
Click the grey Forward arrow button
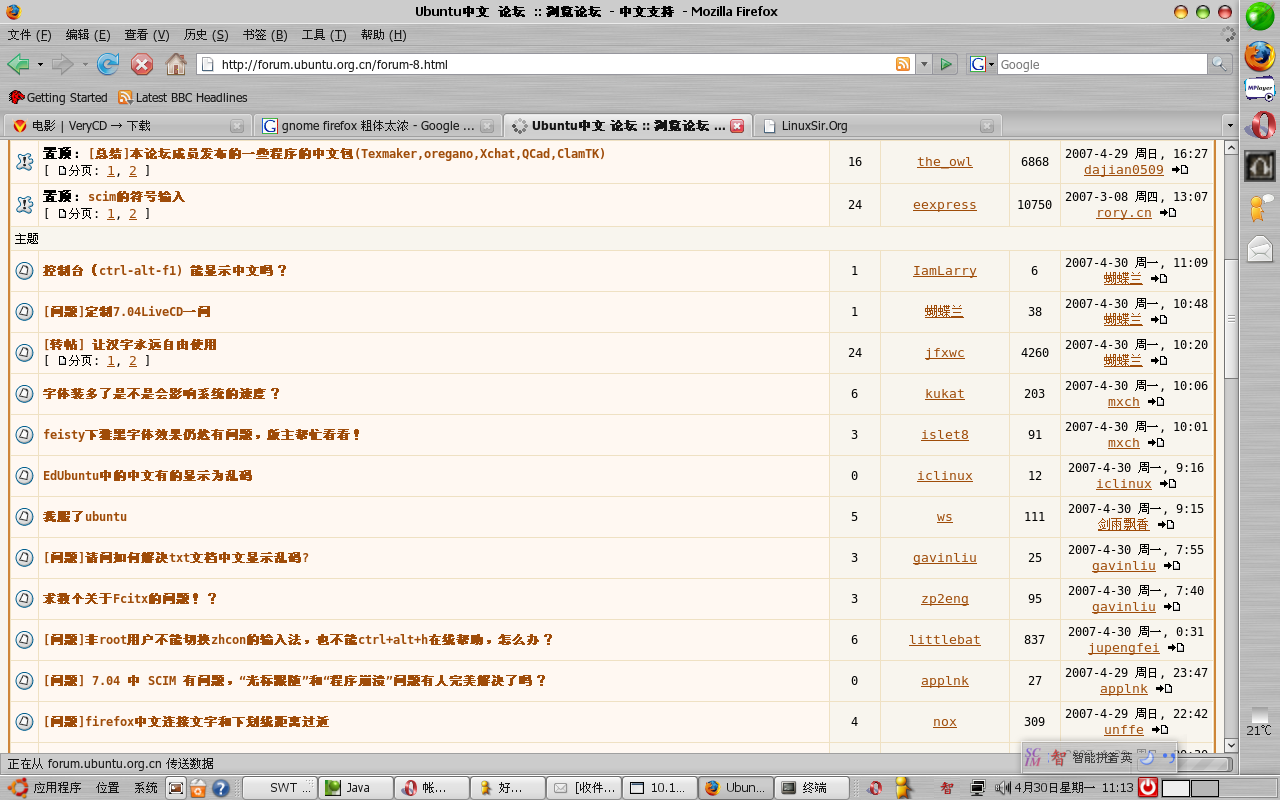(x=62, y=64)
